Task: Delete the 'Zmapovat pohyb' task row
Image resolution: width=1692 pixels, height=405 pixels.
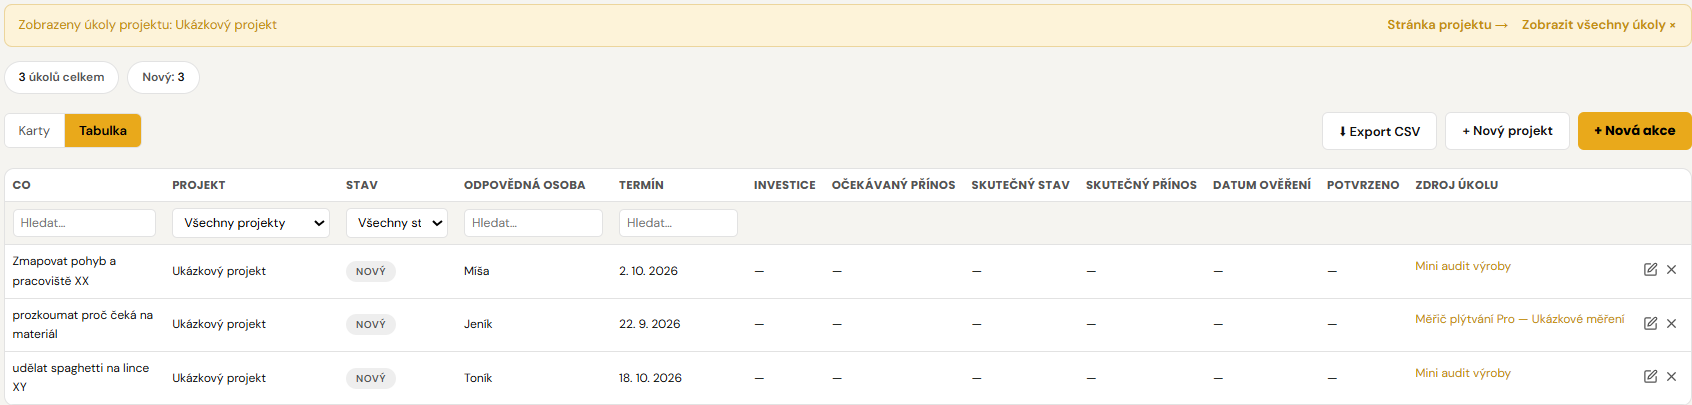Action: pos(1671,270)
